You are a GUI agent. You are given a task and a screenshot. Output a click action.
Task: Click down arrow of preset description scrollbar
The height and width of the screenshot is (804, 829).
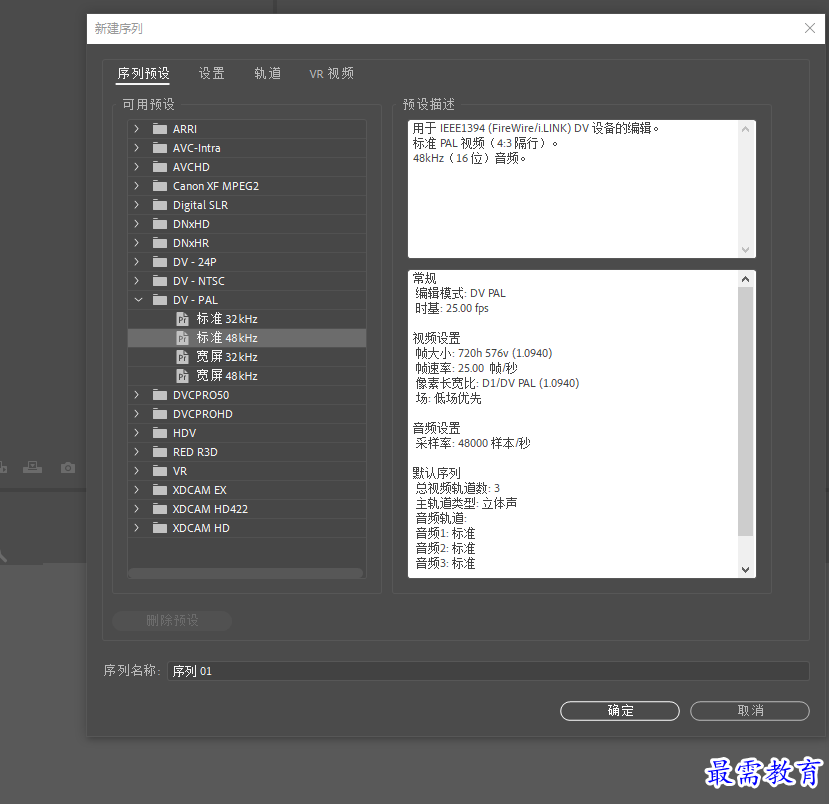745,249
